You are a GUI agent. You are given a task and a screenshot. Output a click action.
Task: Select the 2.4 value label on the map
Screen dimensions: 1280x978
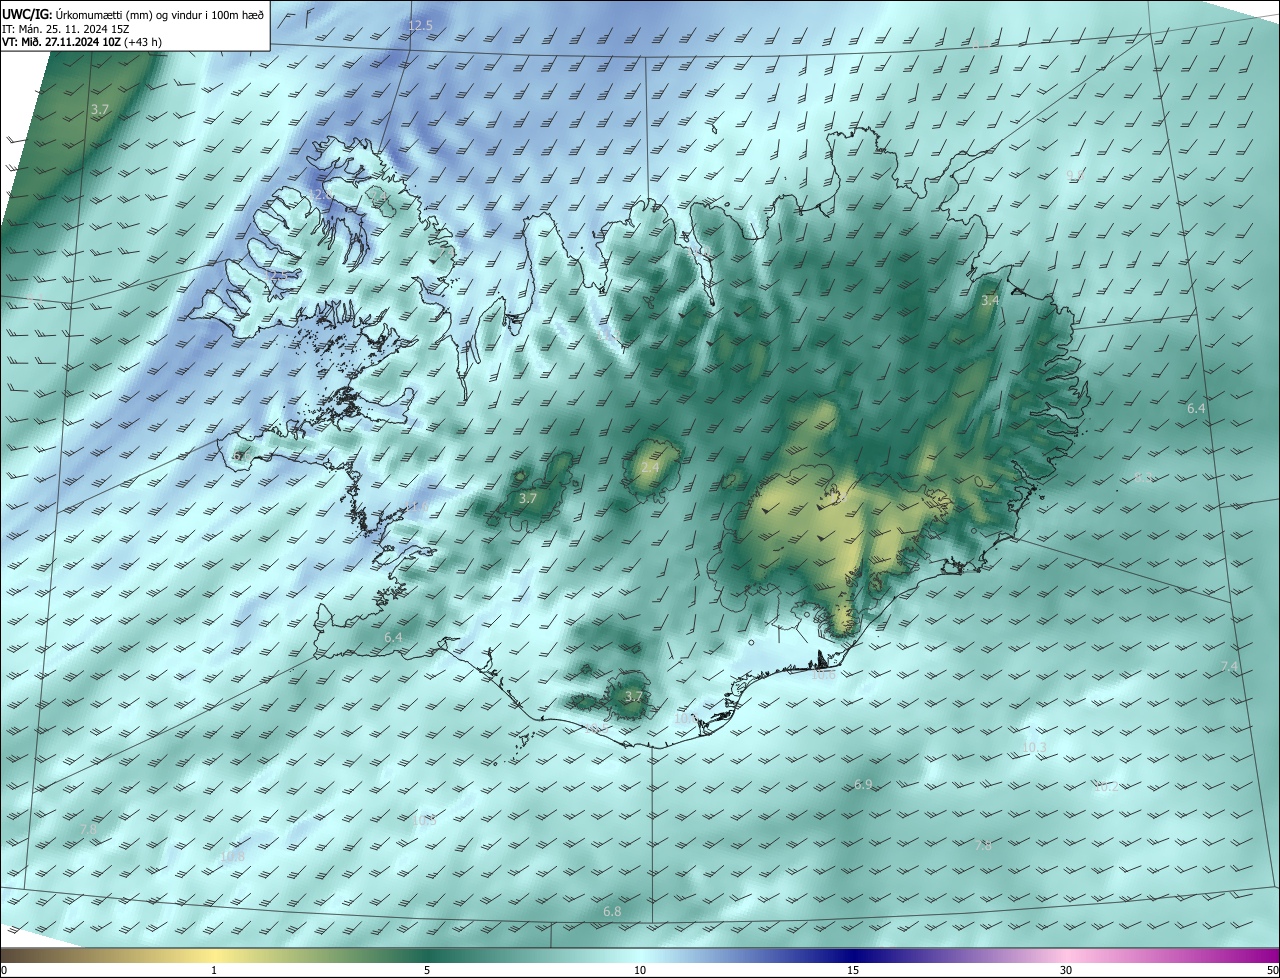tap(650, 467)
